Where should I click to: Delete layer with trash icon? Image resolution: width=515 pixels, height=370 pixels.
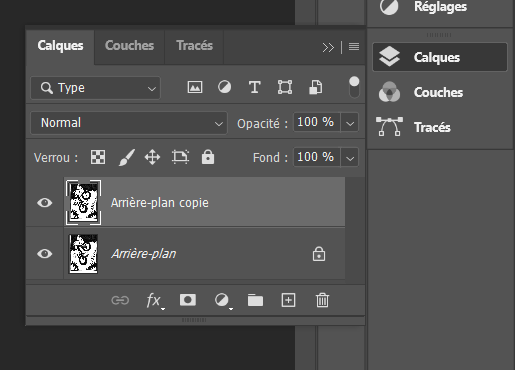[322, 300]
